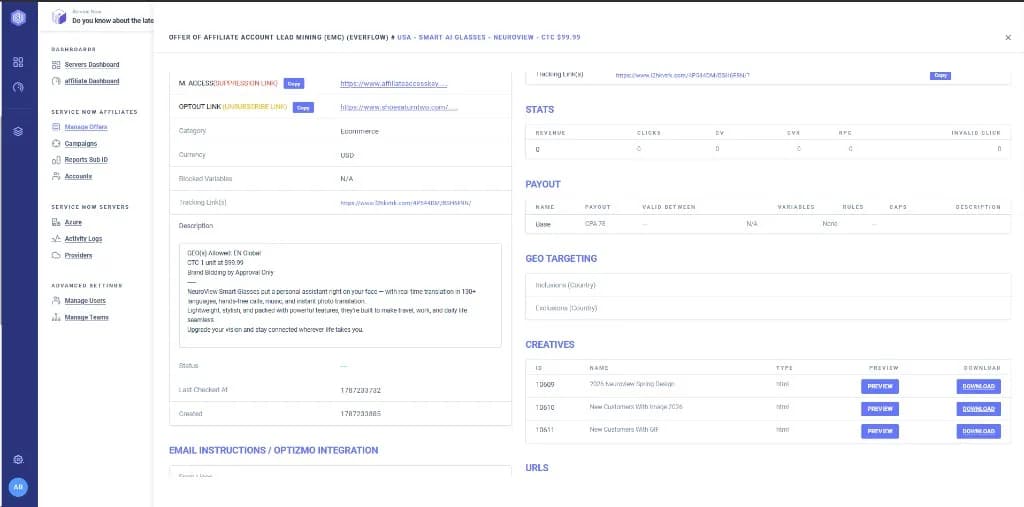
Task: Click the VALID BETWEEN payout column header
Action: point(669,207)
